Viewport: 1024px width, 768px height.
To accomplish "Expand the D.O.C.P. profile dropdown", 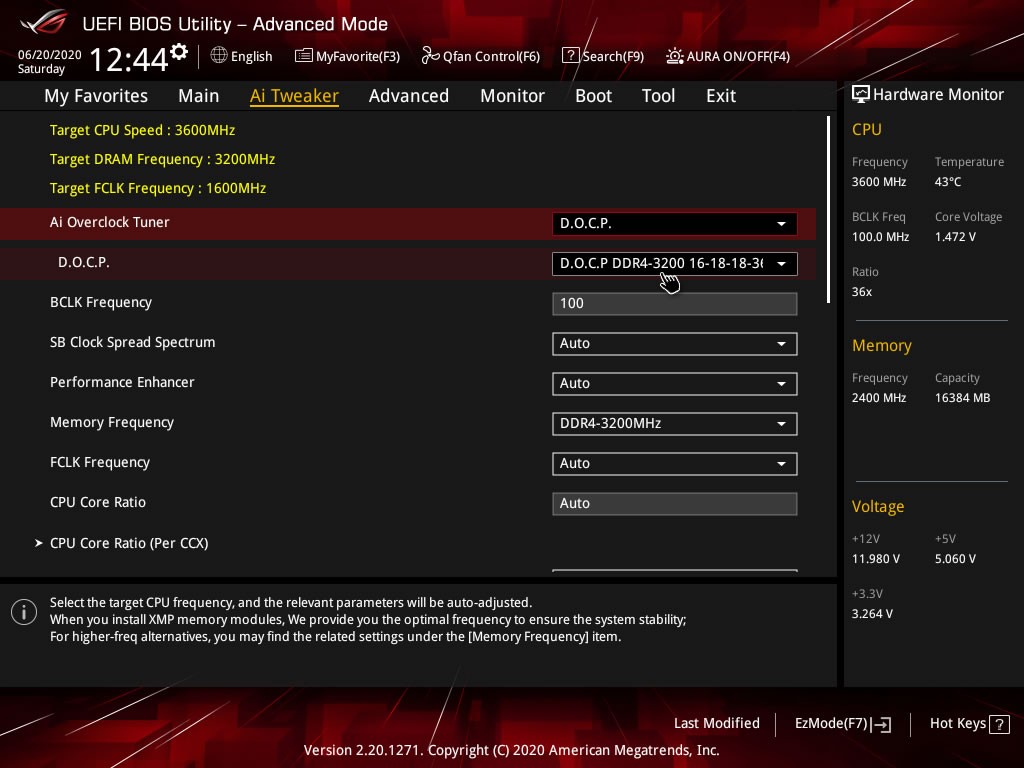I will click(x=674, y=264).
